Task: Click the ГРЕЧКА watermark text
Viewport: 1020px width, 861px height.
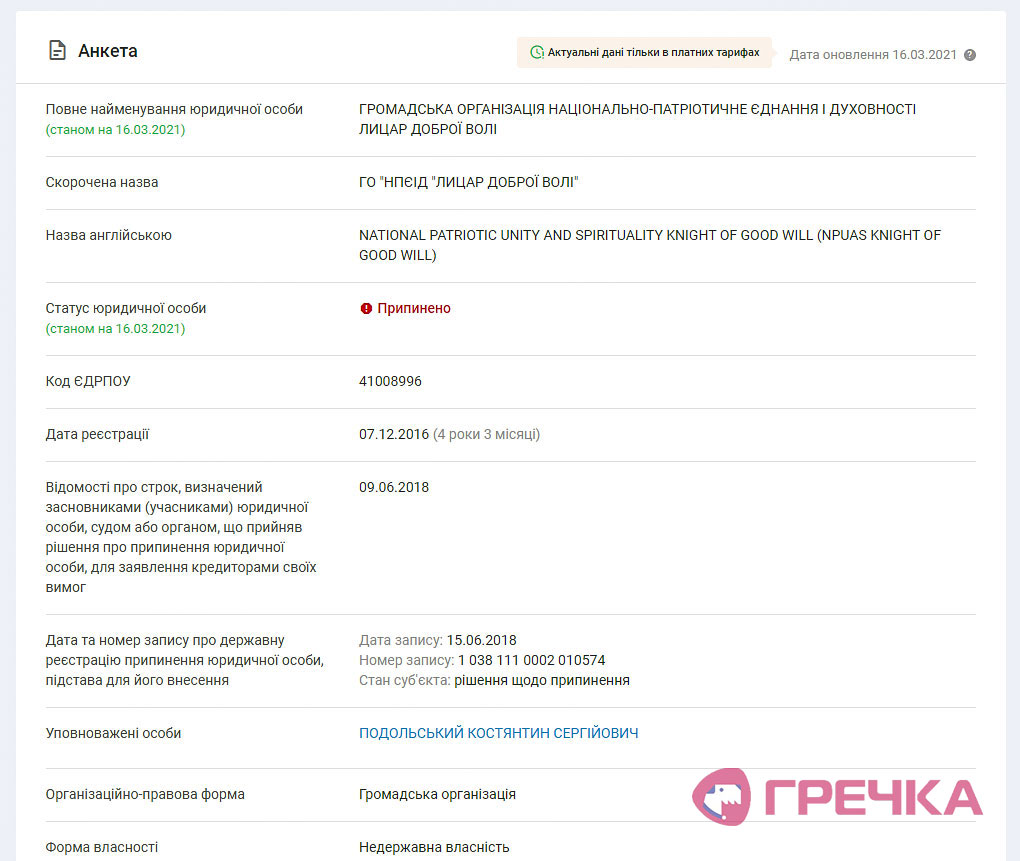Action: click(x=873, y=797)
